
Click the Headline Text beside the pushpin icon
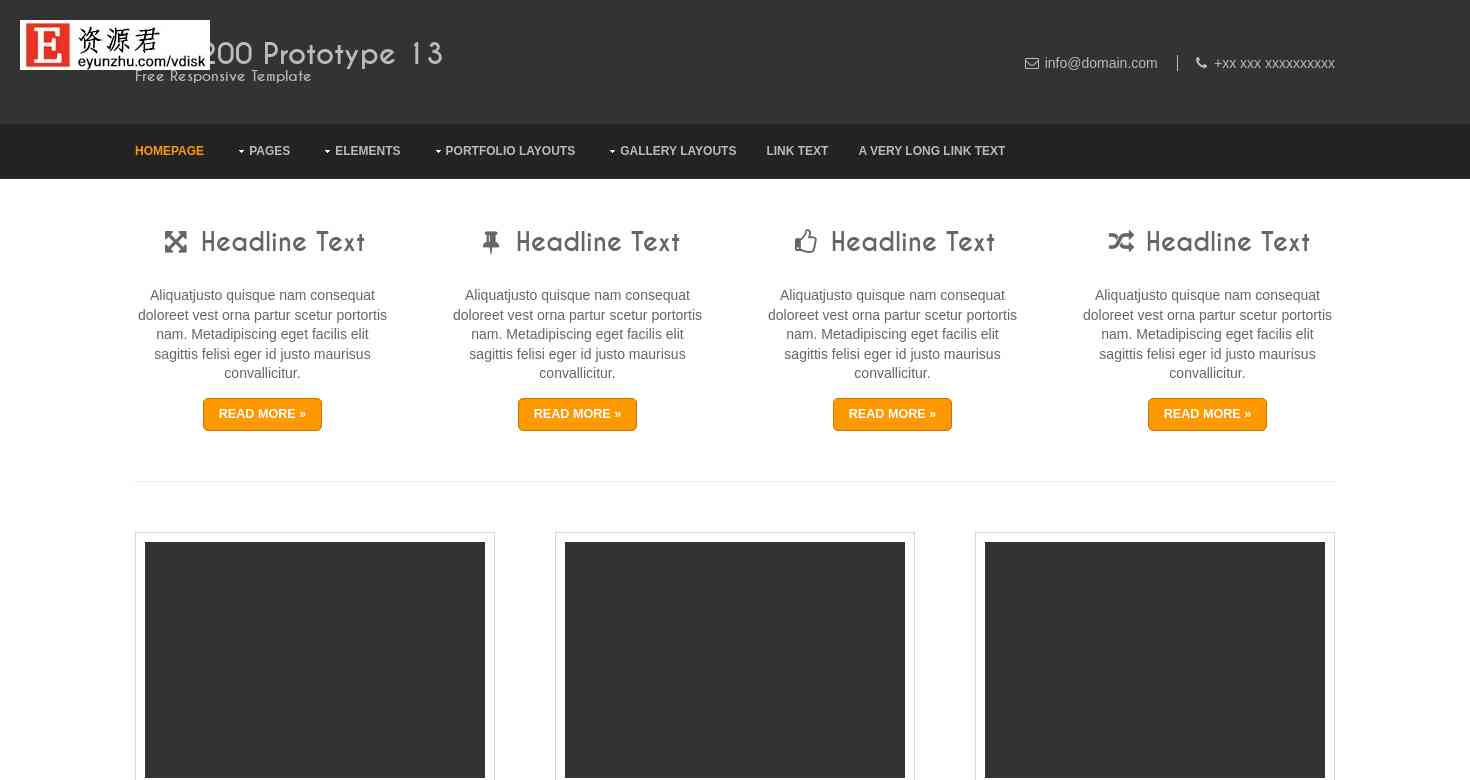[598, 242]
